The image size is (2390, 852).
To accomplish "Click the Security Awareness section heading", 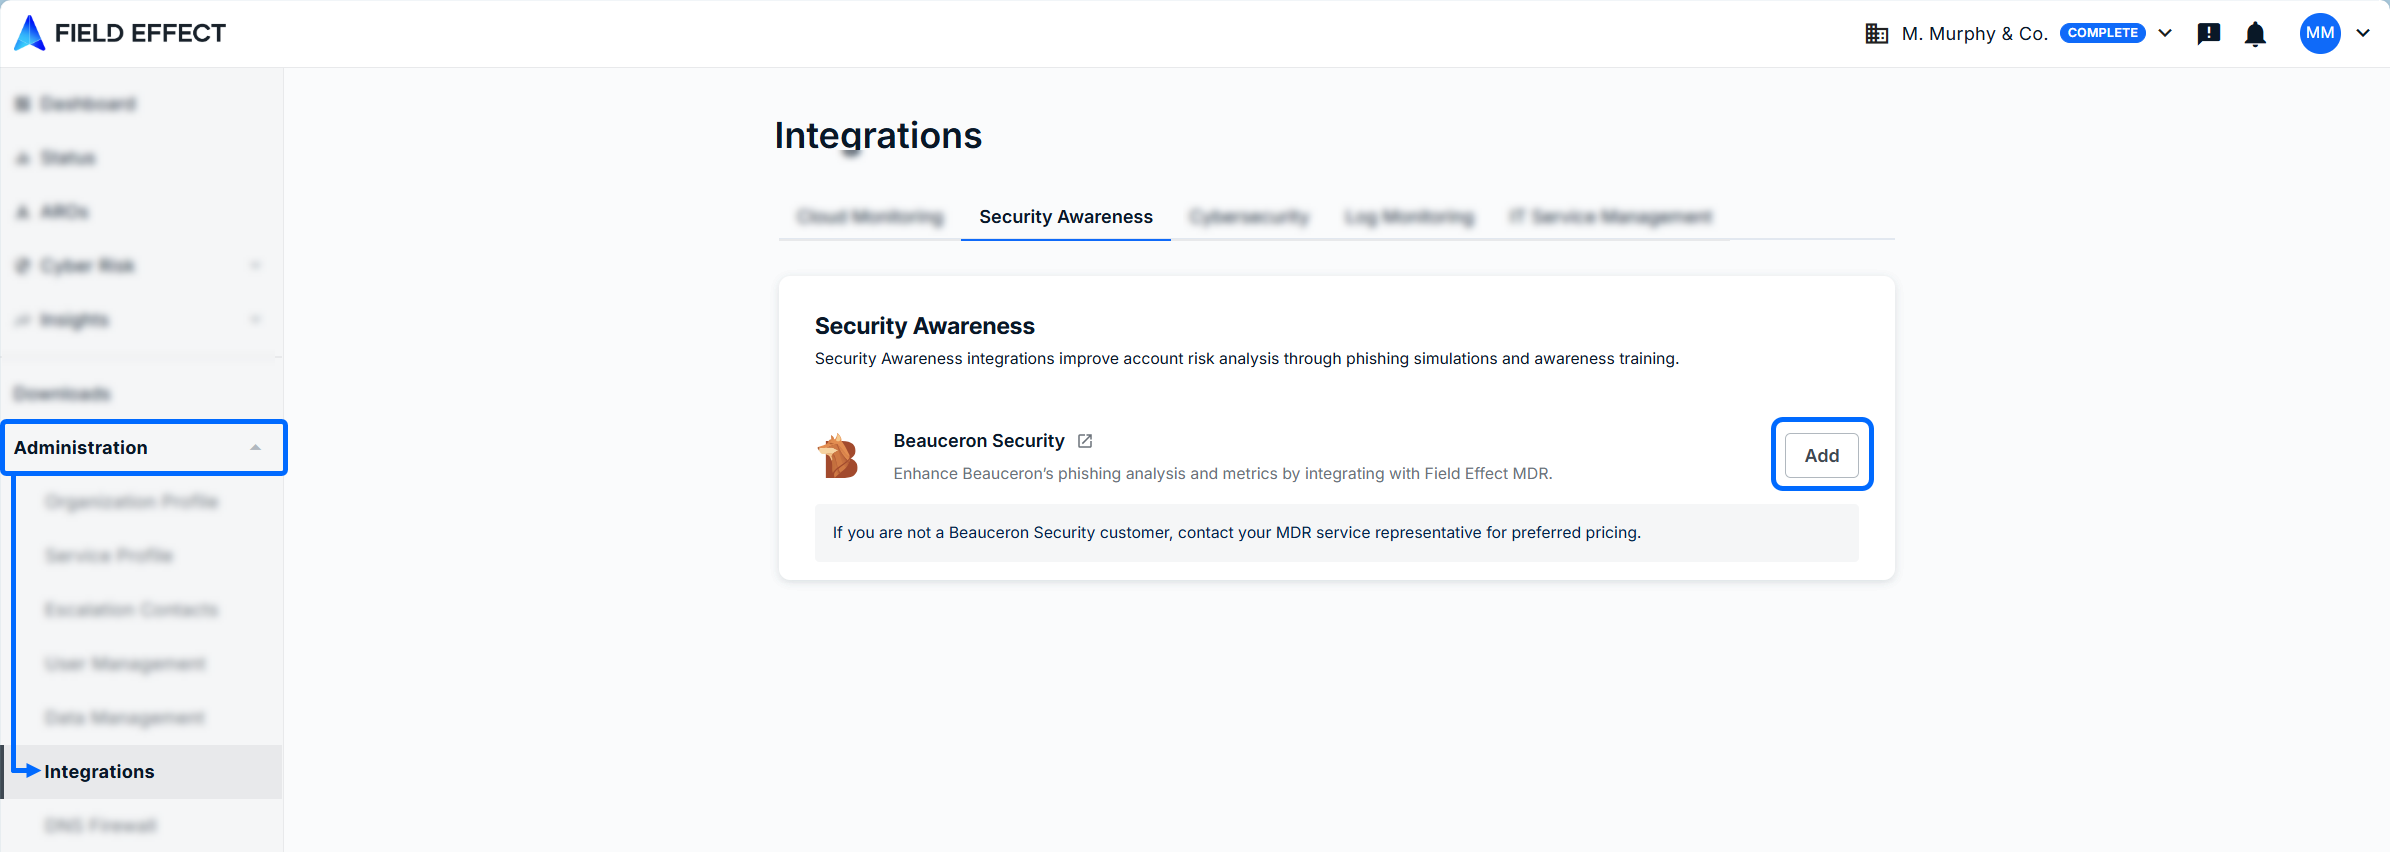I will click(924, 326).
